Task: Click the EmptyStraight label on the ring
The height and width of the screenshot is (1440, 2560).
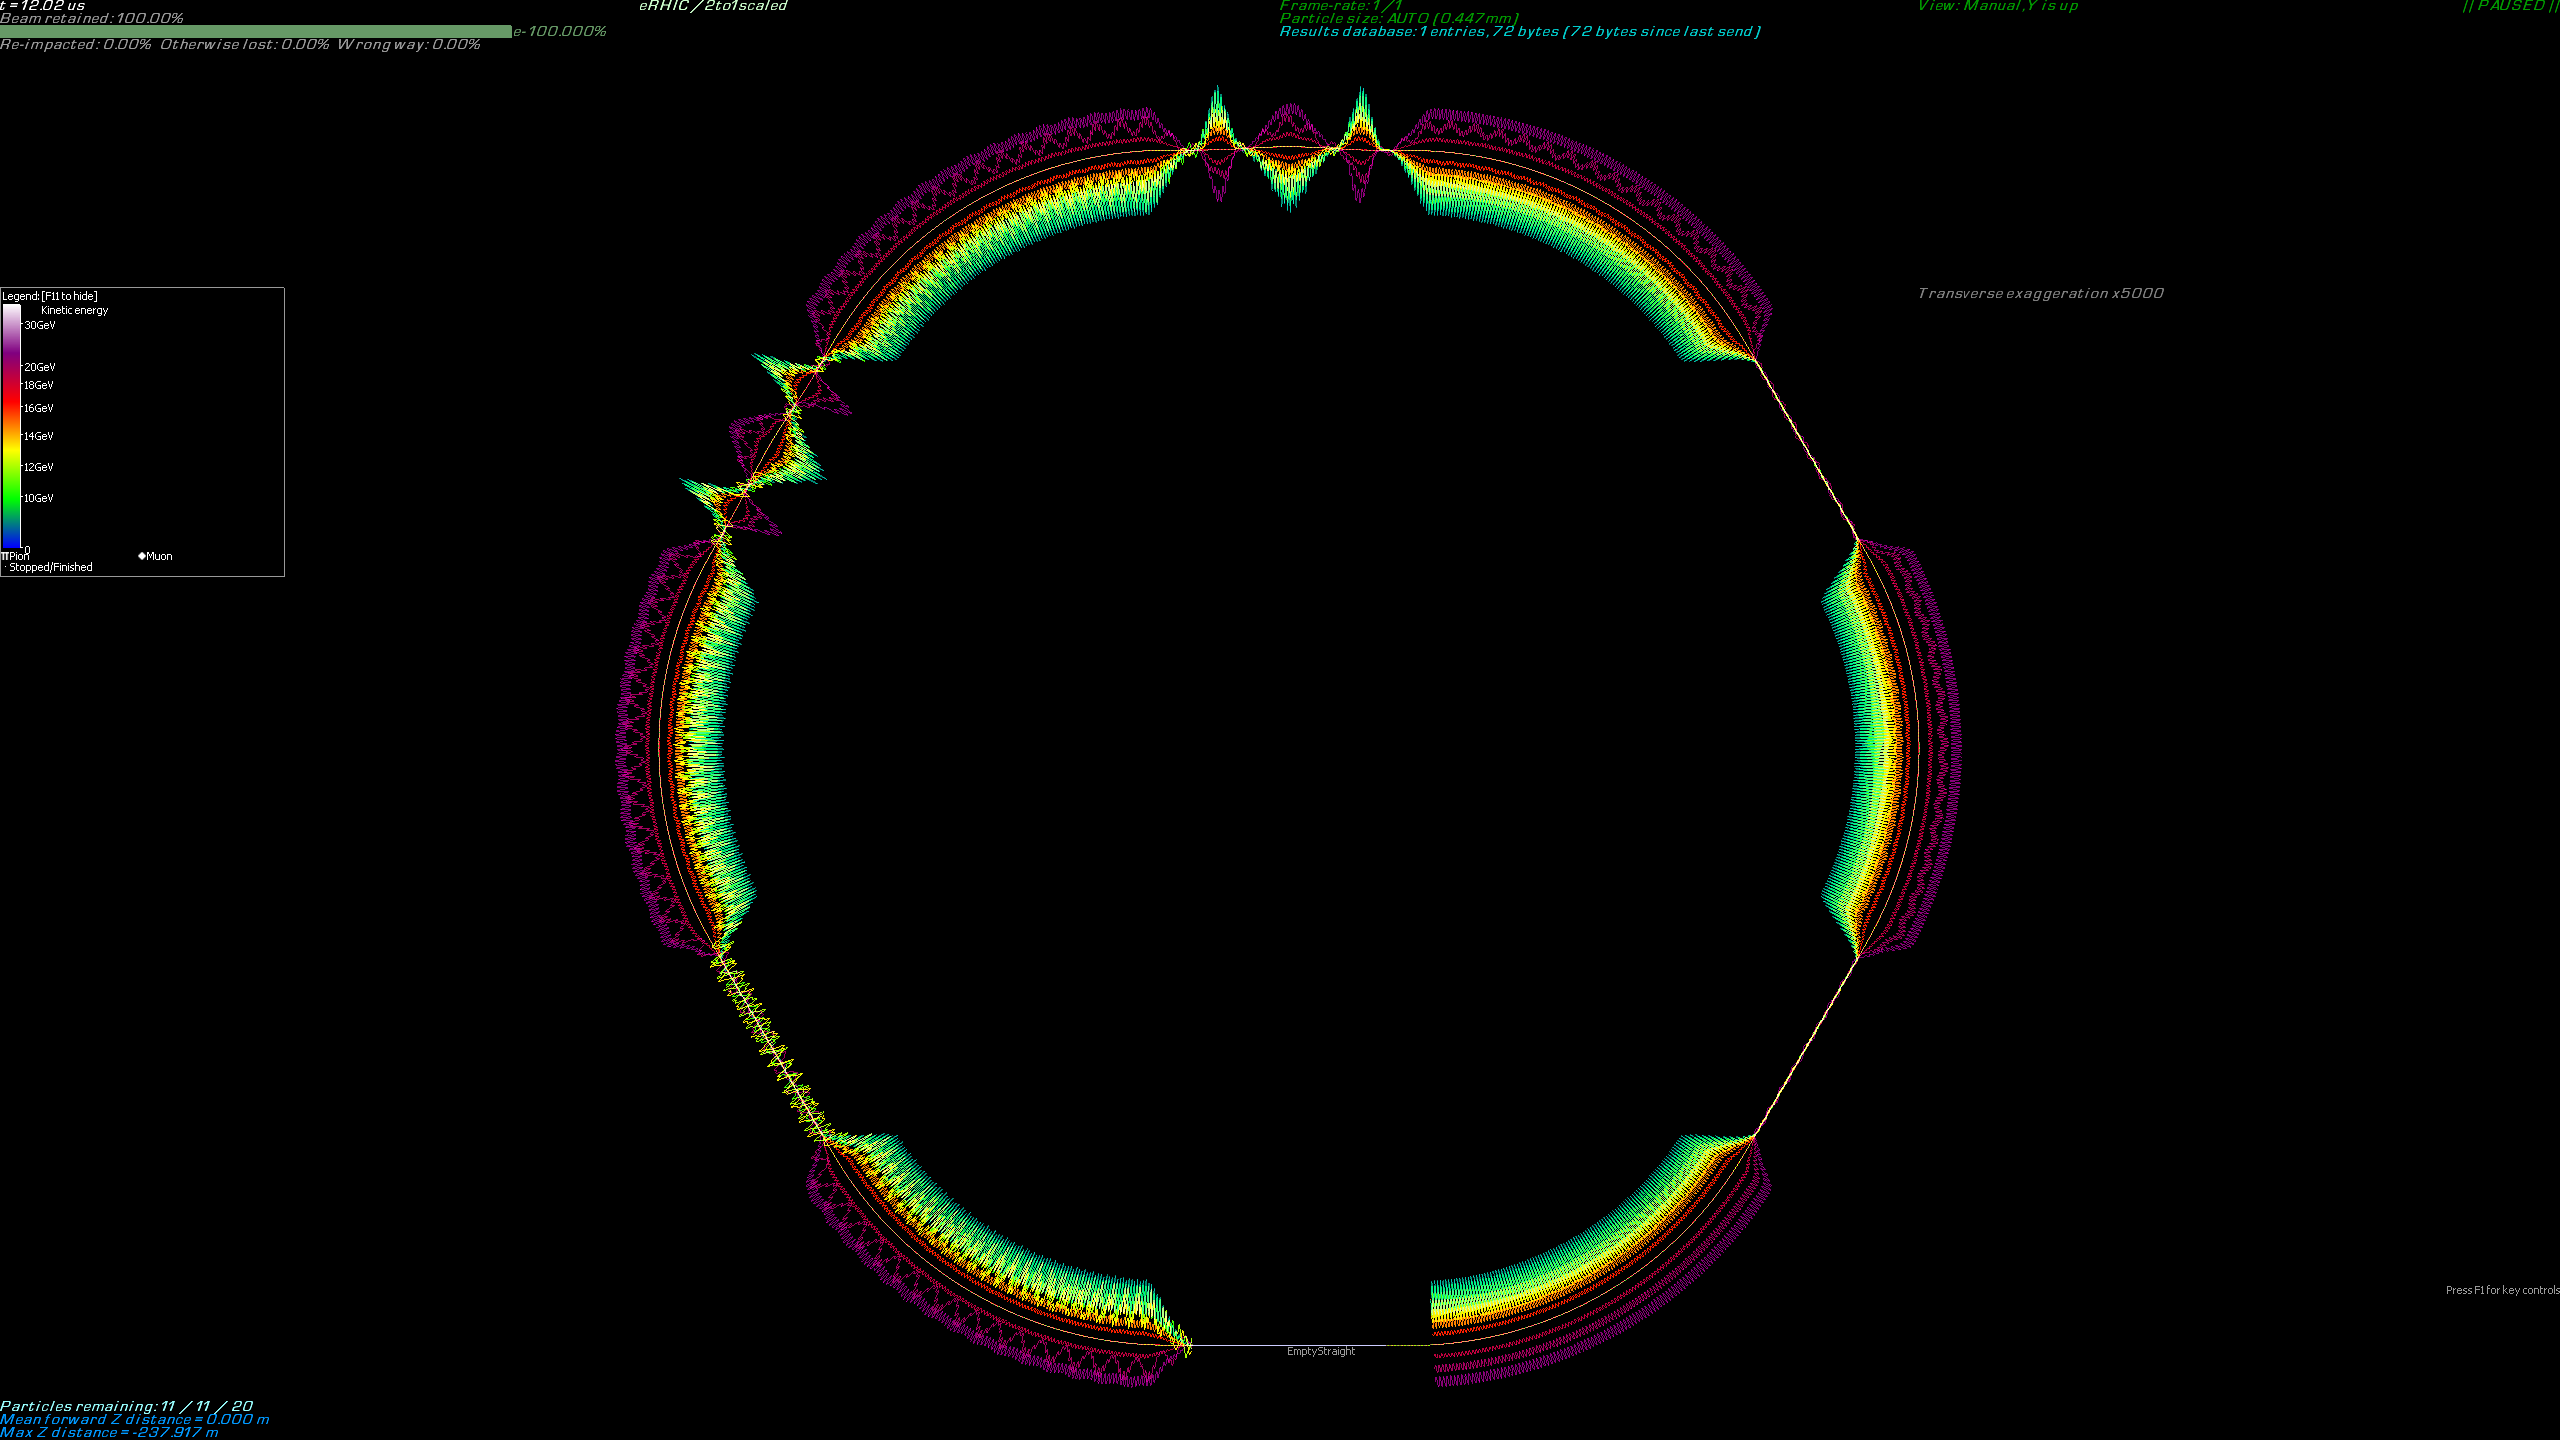Action: (1320, 1351)
